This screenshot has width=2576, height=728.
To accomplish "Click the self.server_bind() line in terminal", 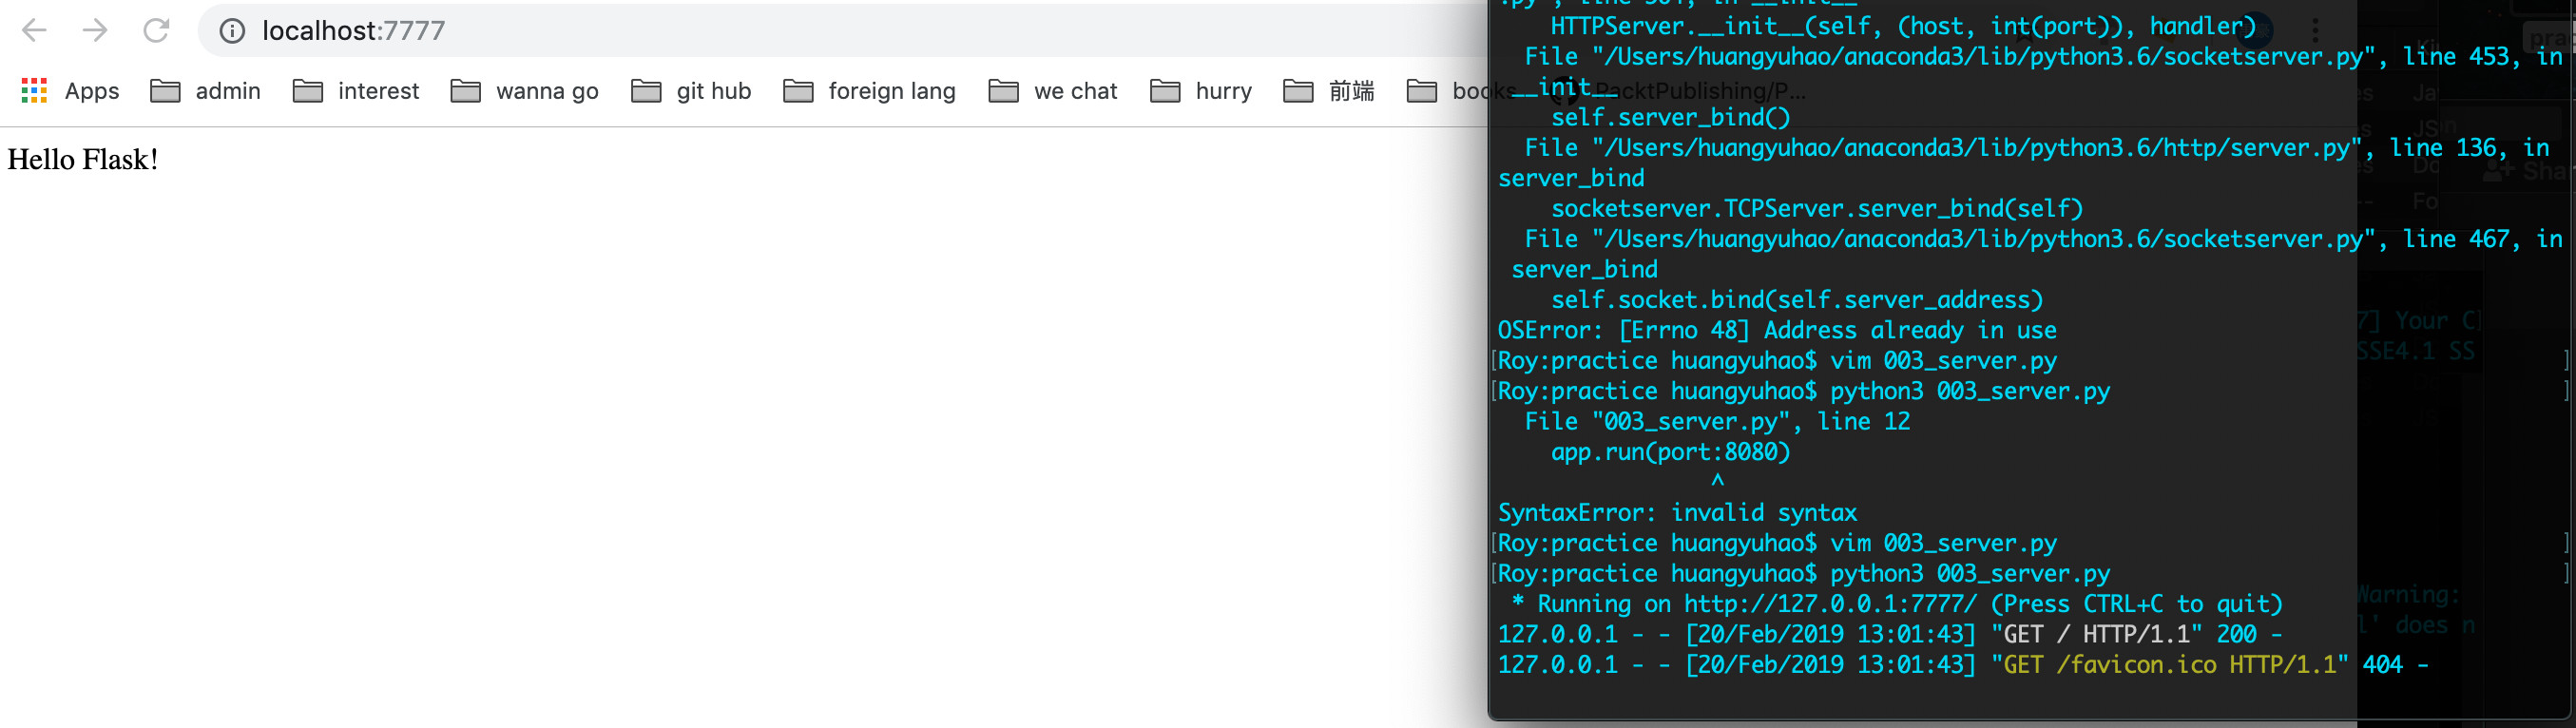I will click(1670, 118).
